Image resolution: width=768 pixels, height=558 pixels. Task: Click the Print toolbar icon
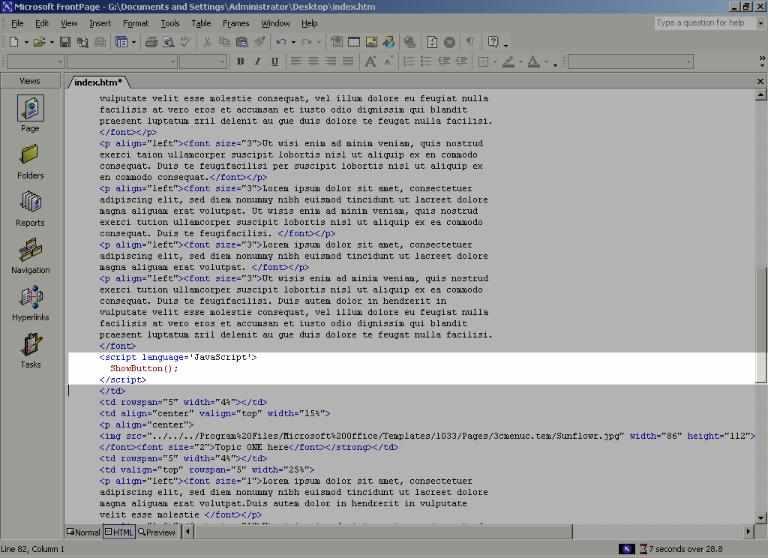(x=151, y=42)
